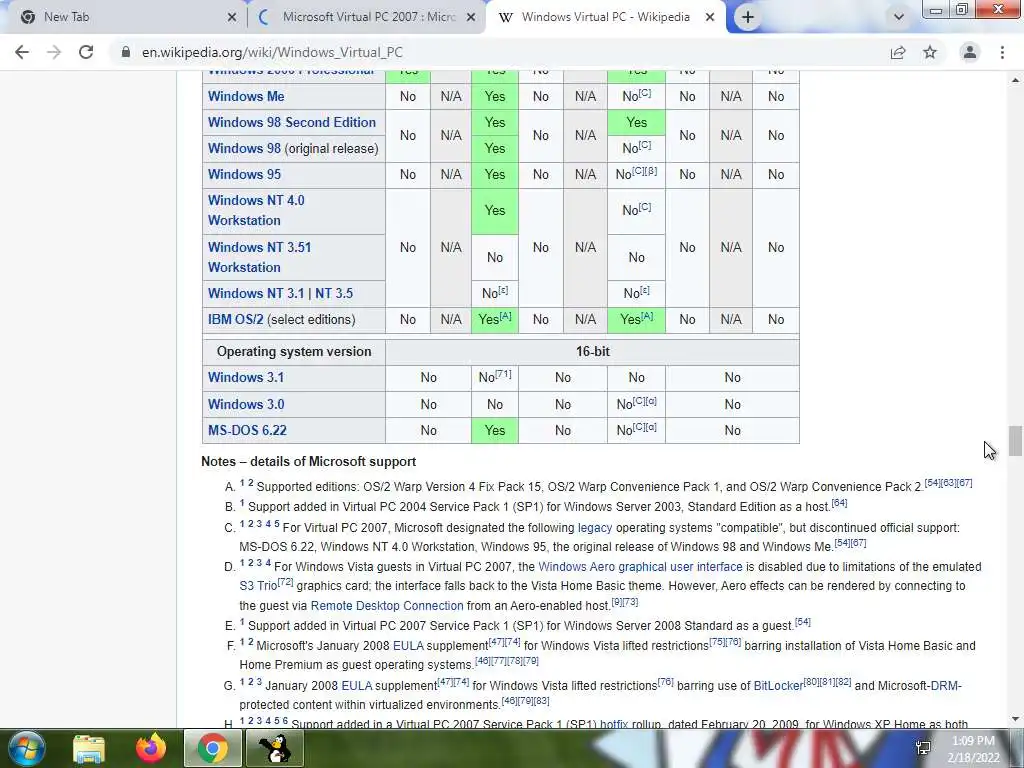Open the Windows Me link
Image resolution: width=1024 pixels, height=768 pixels.
tap(246, 96)
